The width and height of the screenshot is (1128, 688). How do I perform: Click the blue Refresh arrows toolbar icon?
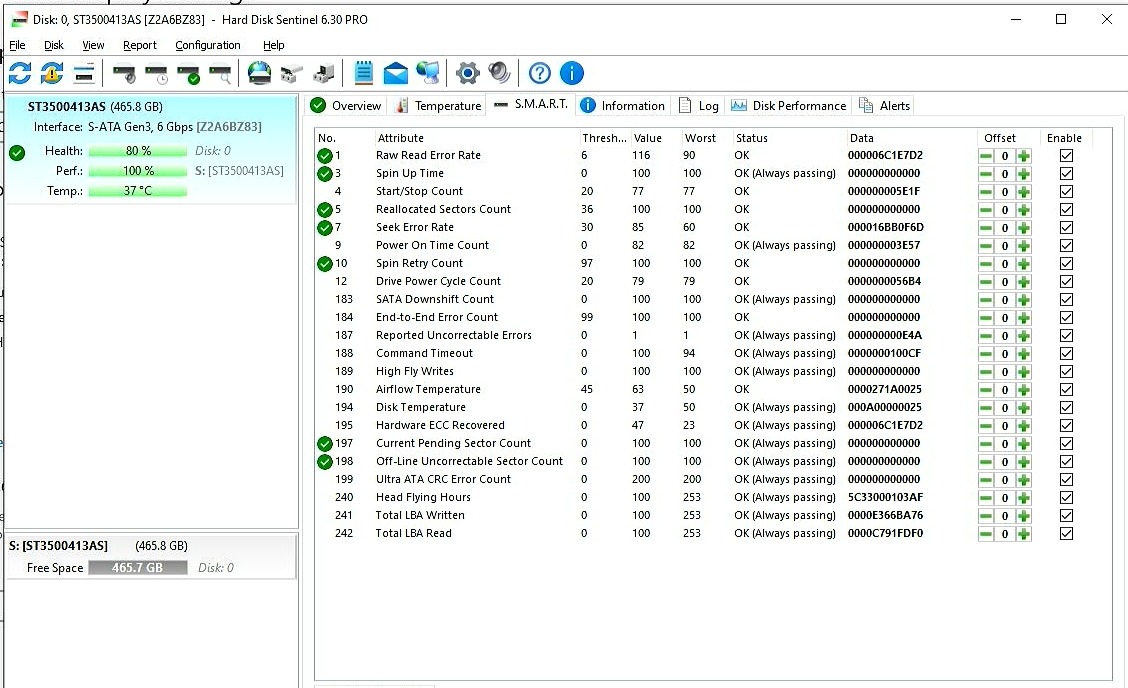pos(20,73)
